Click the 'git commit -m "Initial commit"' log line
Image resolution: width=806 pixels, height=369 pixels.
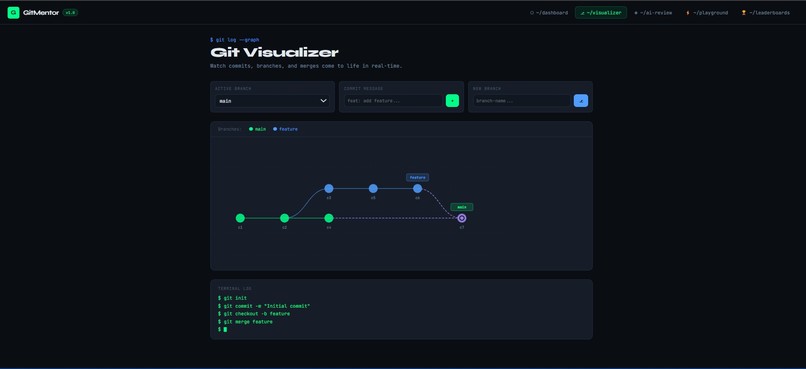pyautogui.click(x=264, y=306)
